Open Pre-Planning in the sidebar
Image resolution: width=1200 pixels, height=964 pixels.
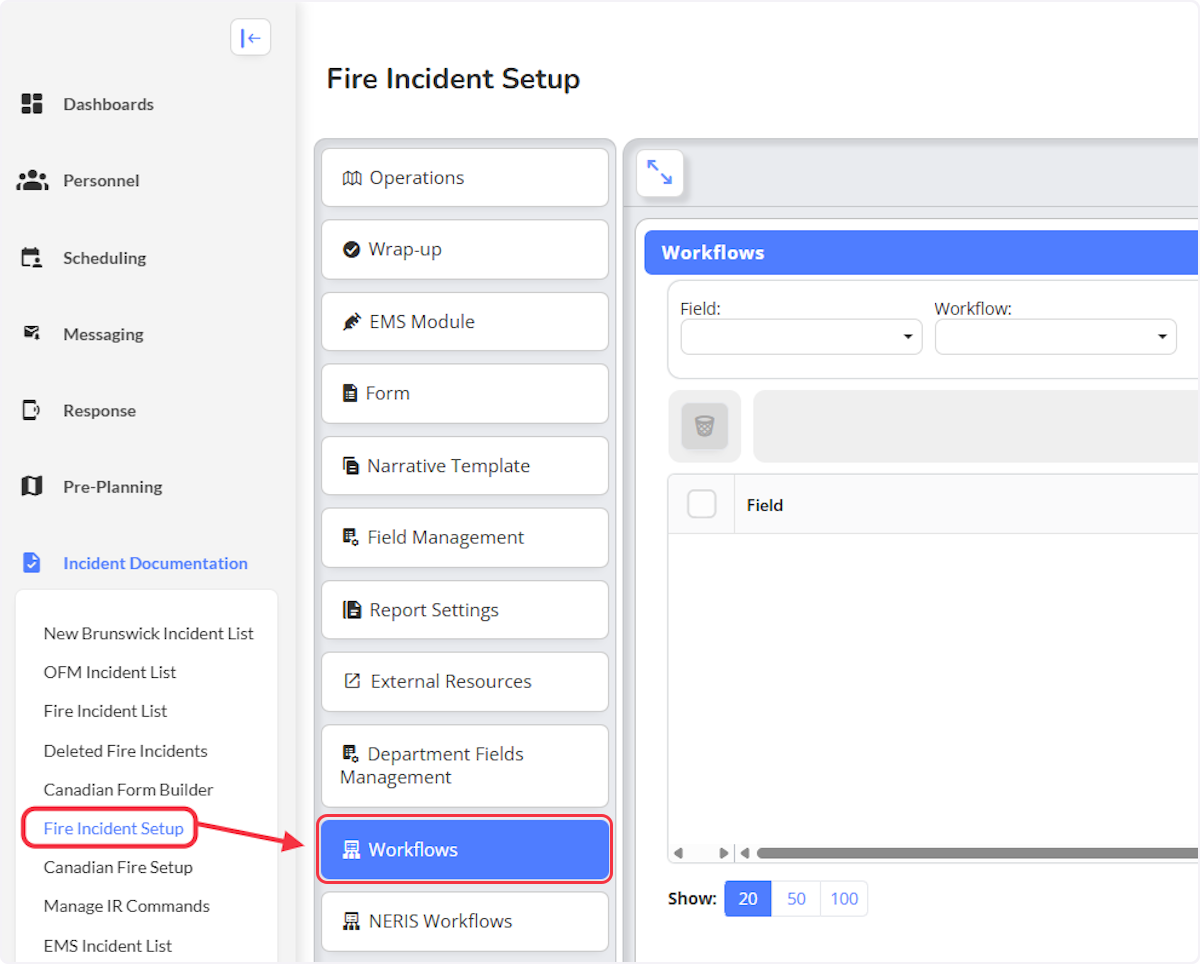pos(112,487)
